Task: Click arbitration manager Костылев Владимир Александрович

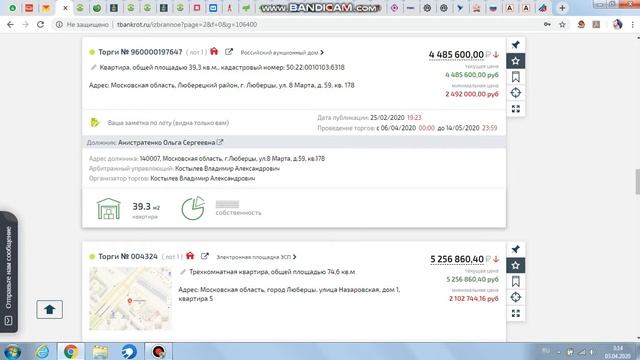Action: coord(227,168)
